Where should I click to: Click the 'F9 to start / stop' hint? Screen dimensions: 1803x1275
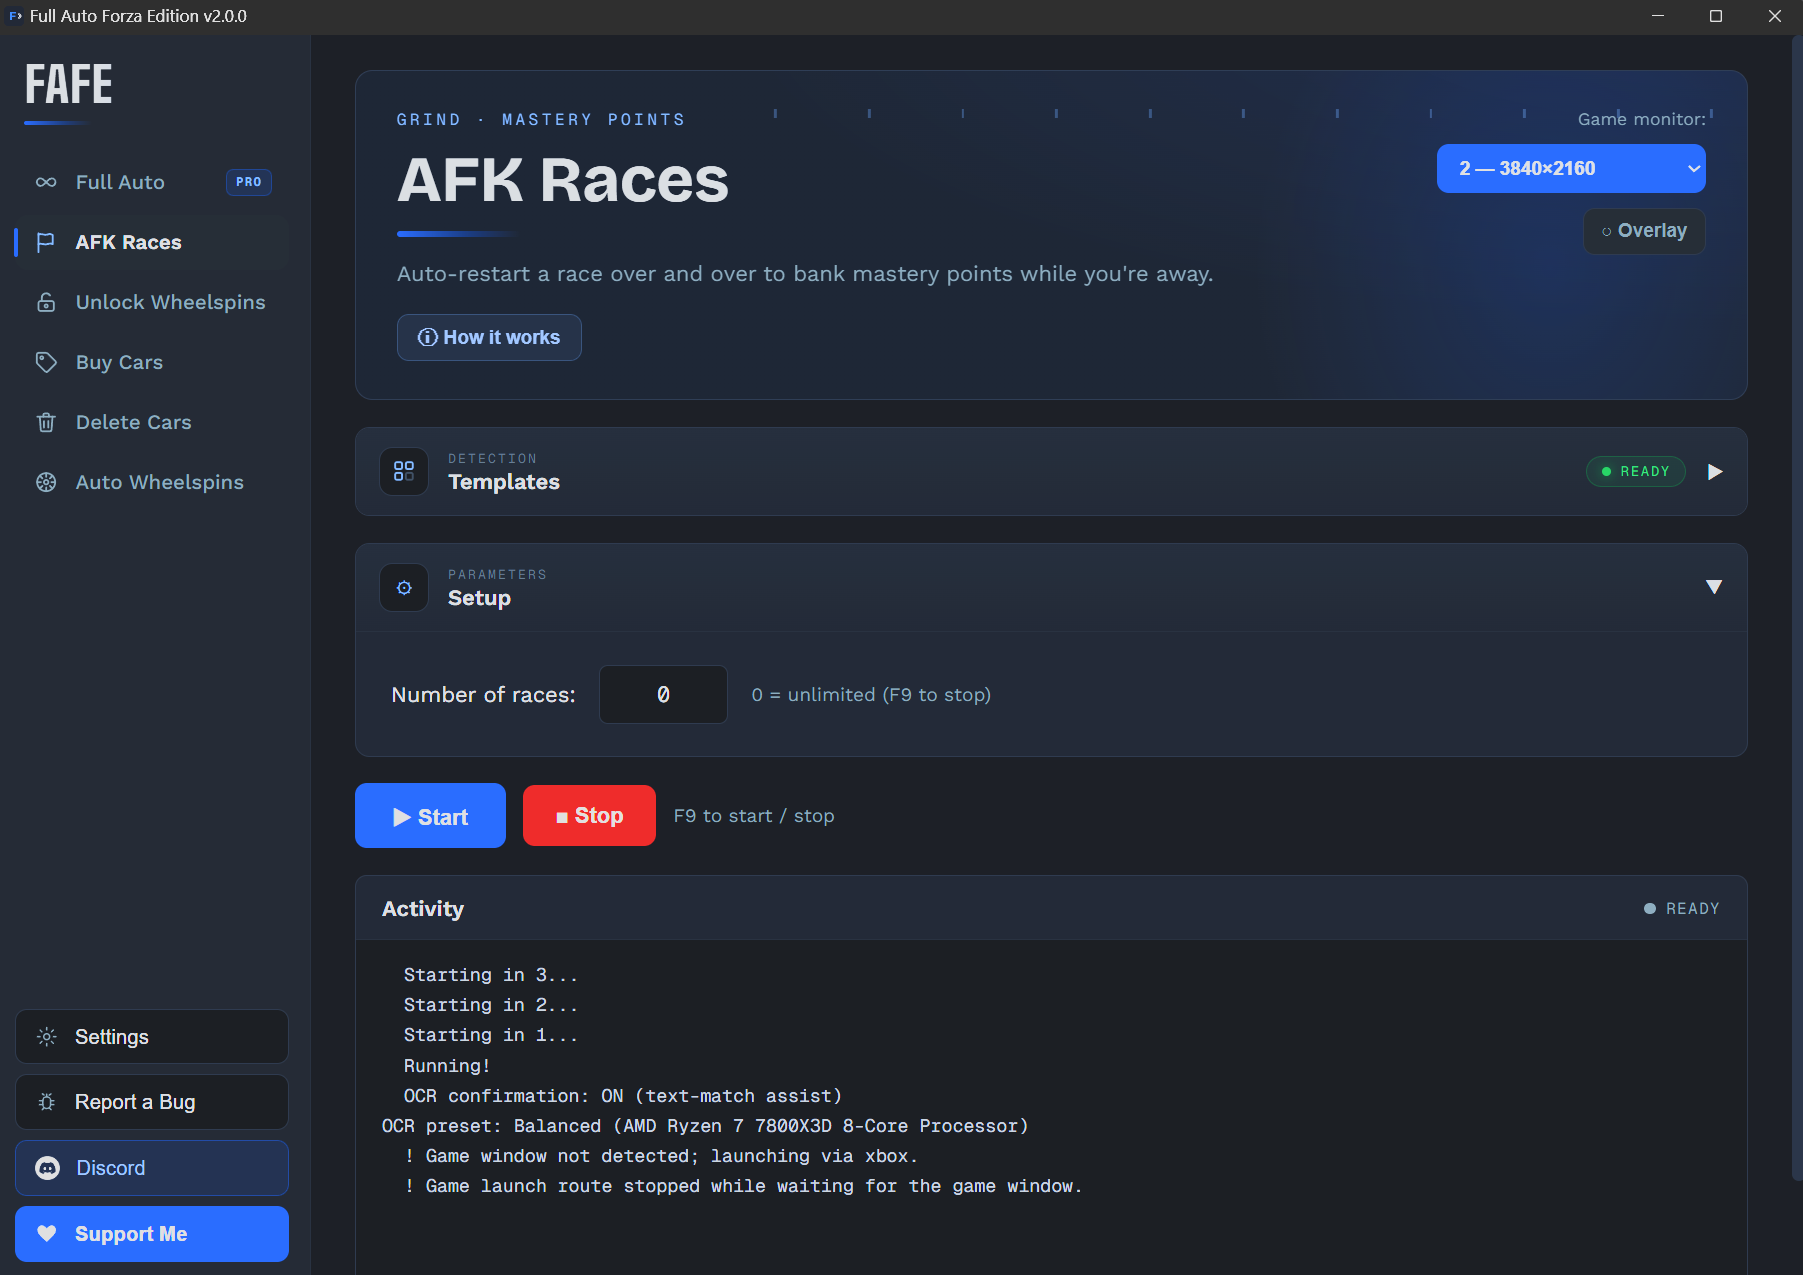754,816
